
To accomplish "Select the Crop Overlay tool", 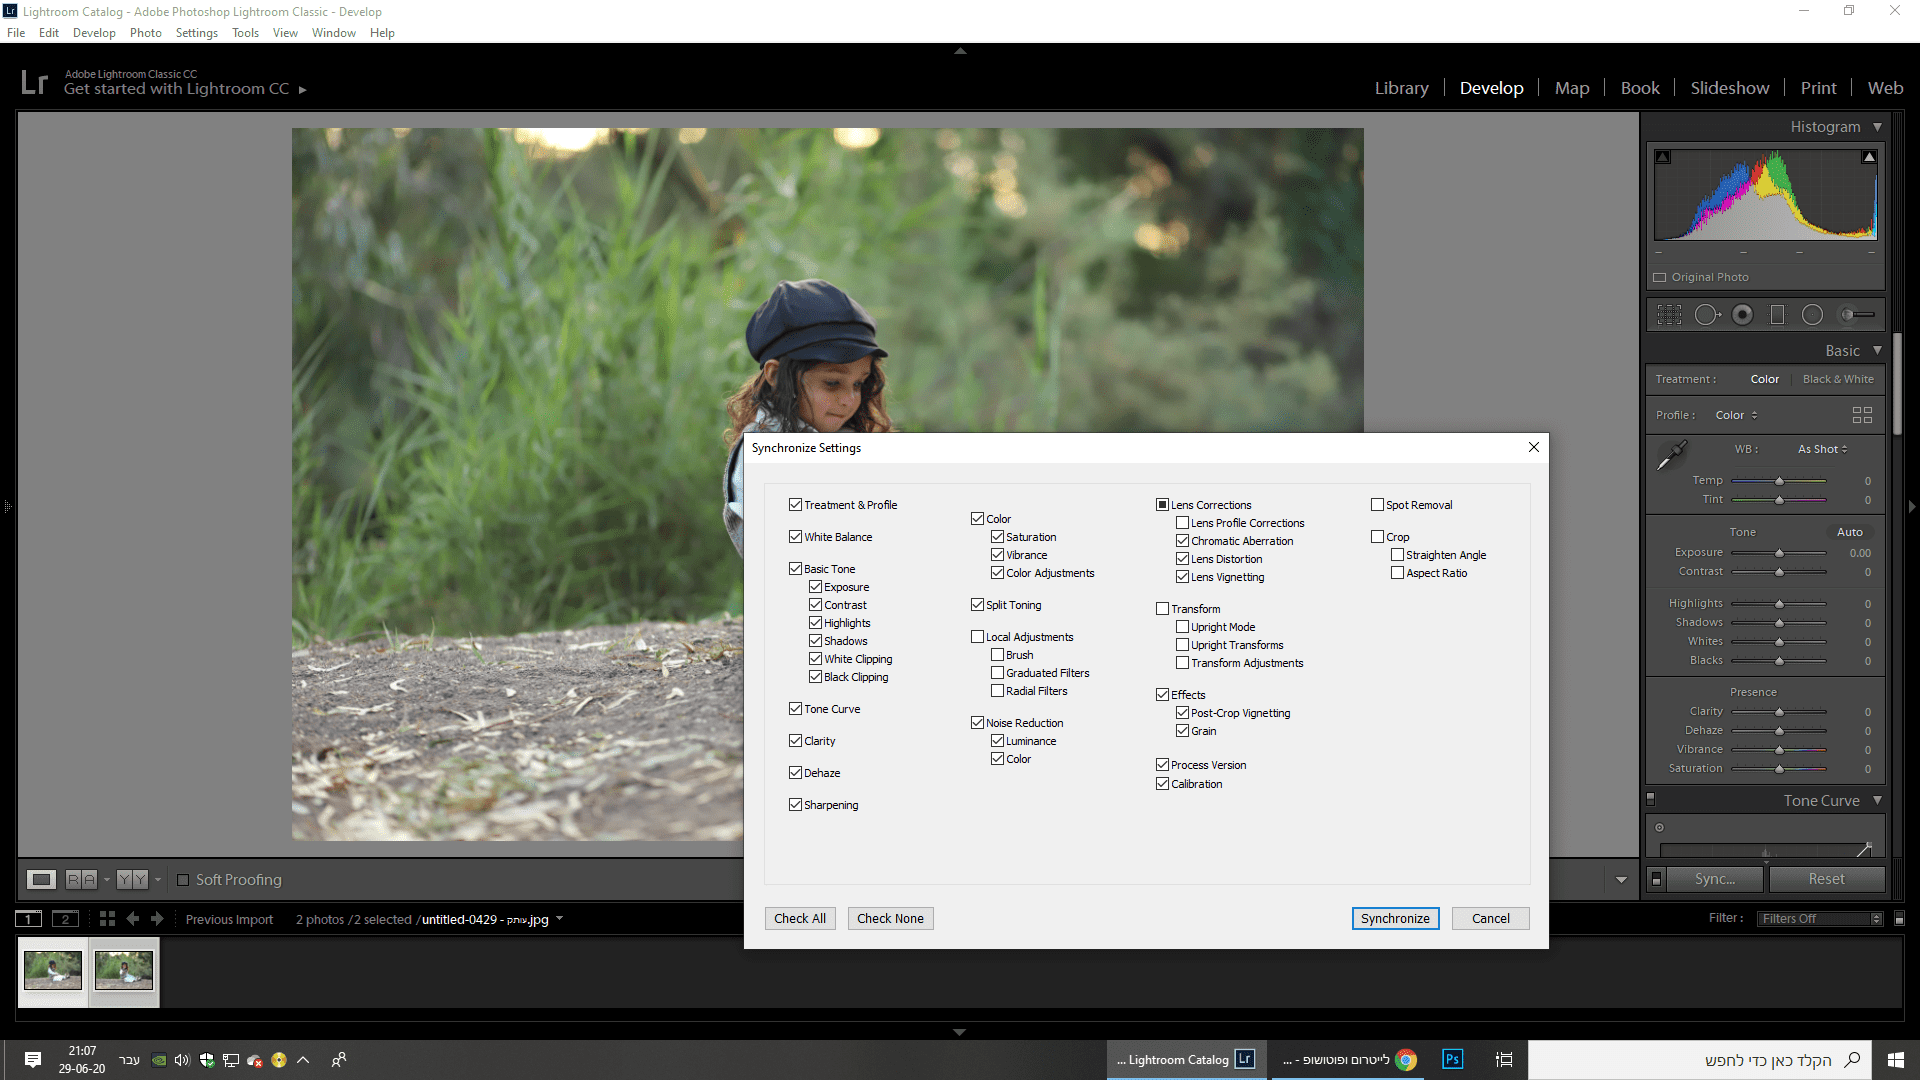I will (x=1669, y=315).
